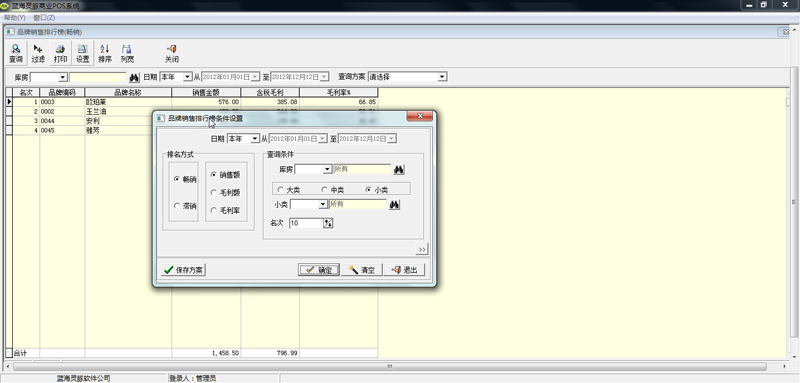Expand dialog with >> button
Image resolution: width=800 pixels, height=383 pixels.
point(422,249)
